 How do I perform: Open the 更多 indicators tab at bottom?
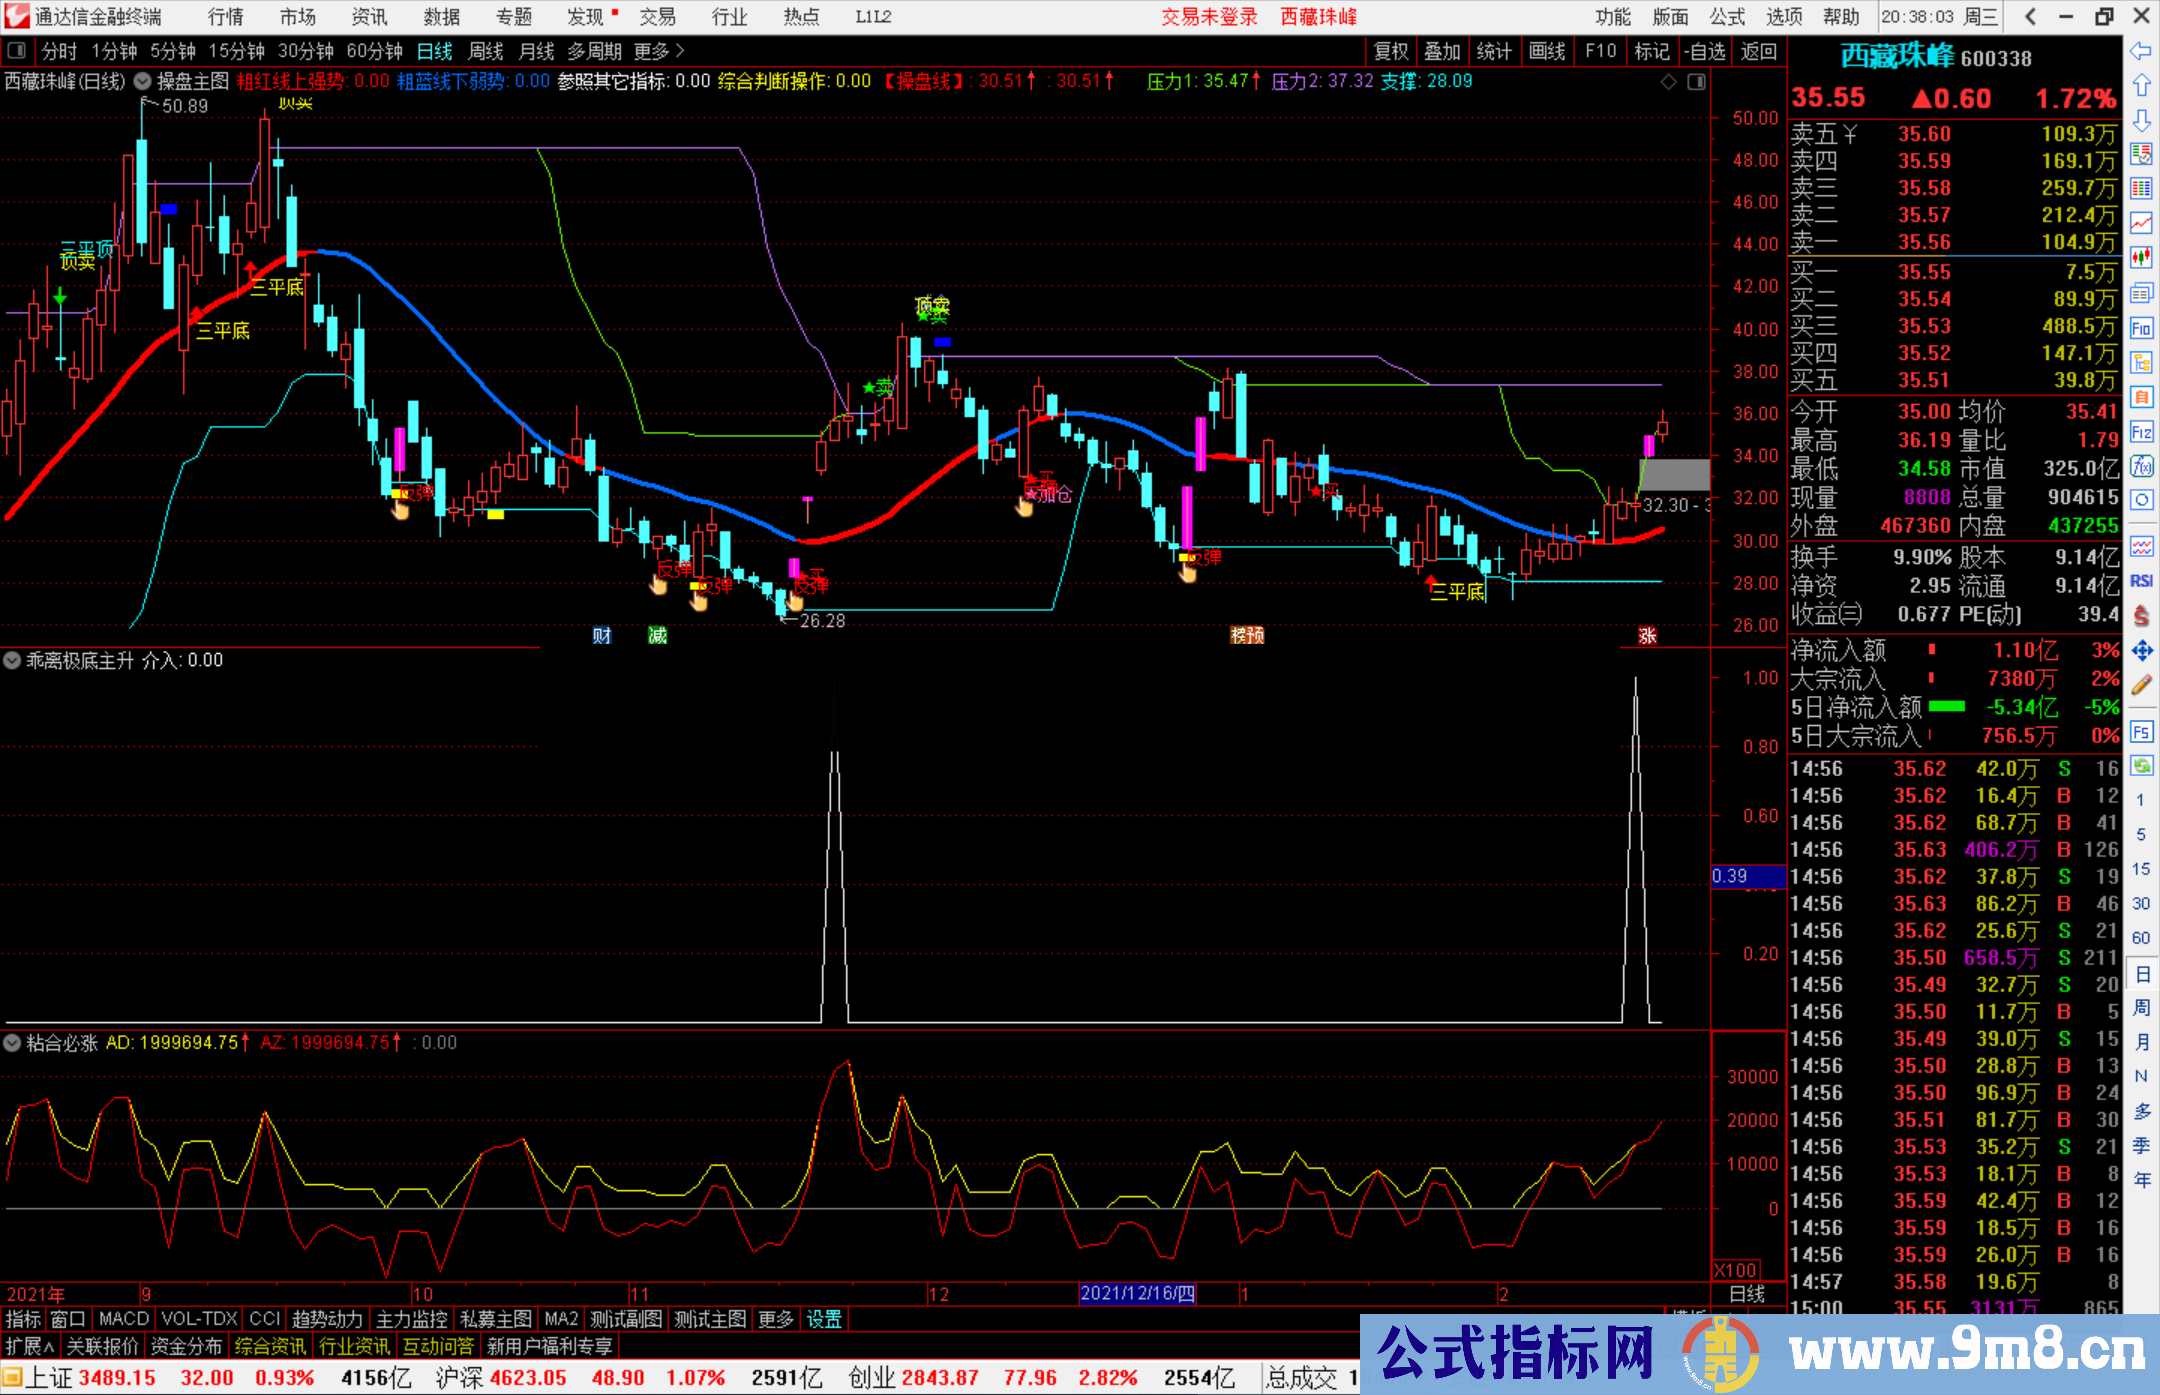(x=775, y=1319)
